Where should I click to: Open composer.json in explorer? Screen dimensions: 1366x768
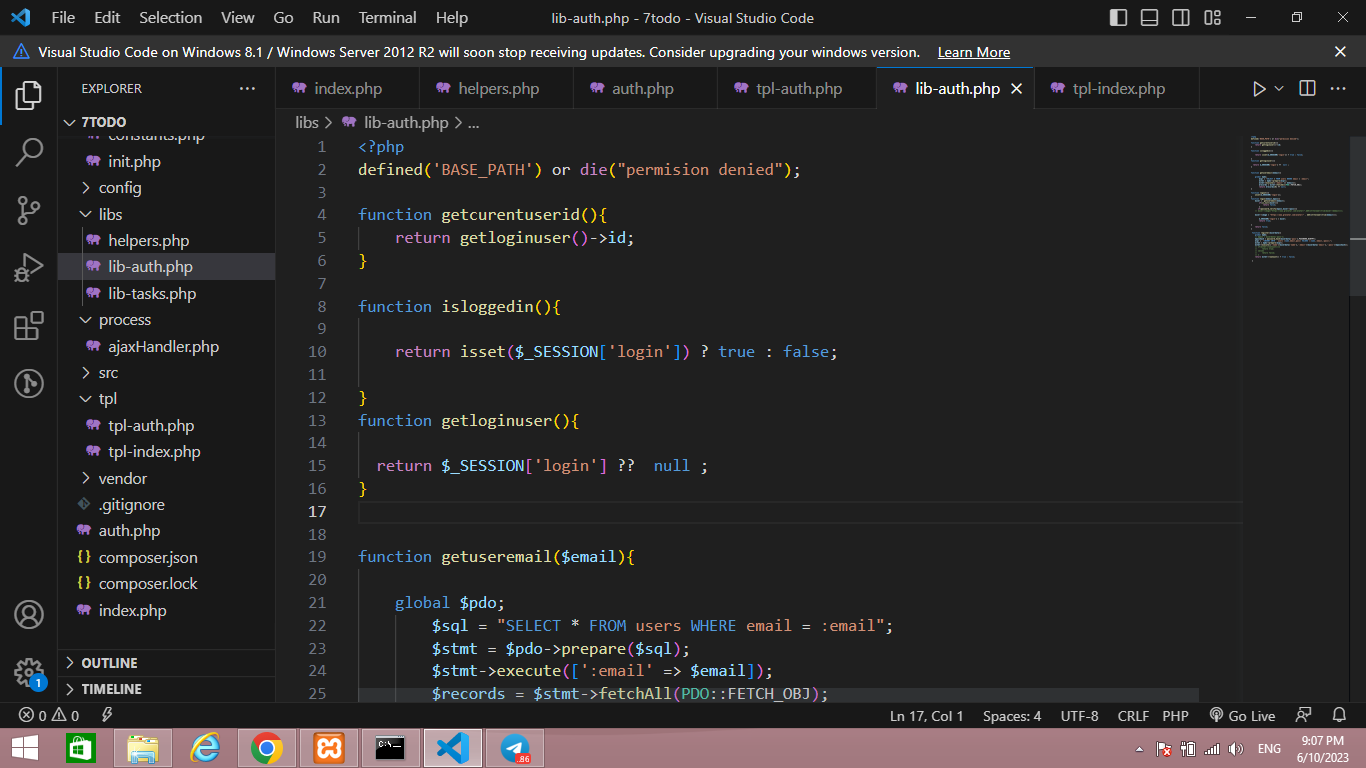166,558
